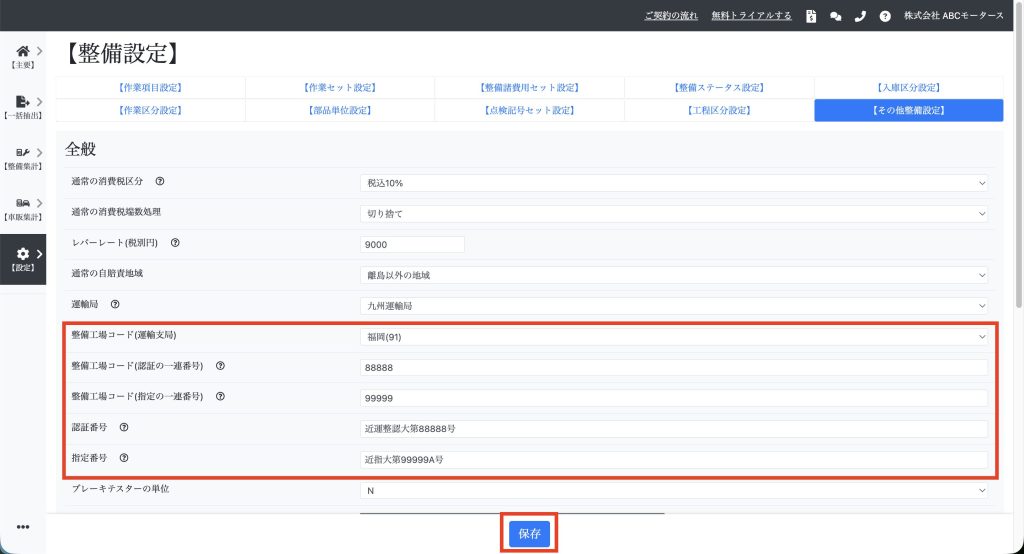The width and height of the screenshot is (1024, 554).
Task: Open the 【車販集計】 car sales icon
Action: click(x=22, y=204)
